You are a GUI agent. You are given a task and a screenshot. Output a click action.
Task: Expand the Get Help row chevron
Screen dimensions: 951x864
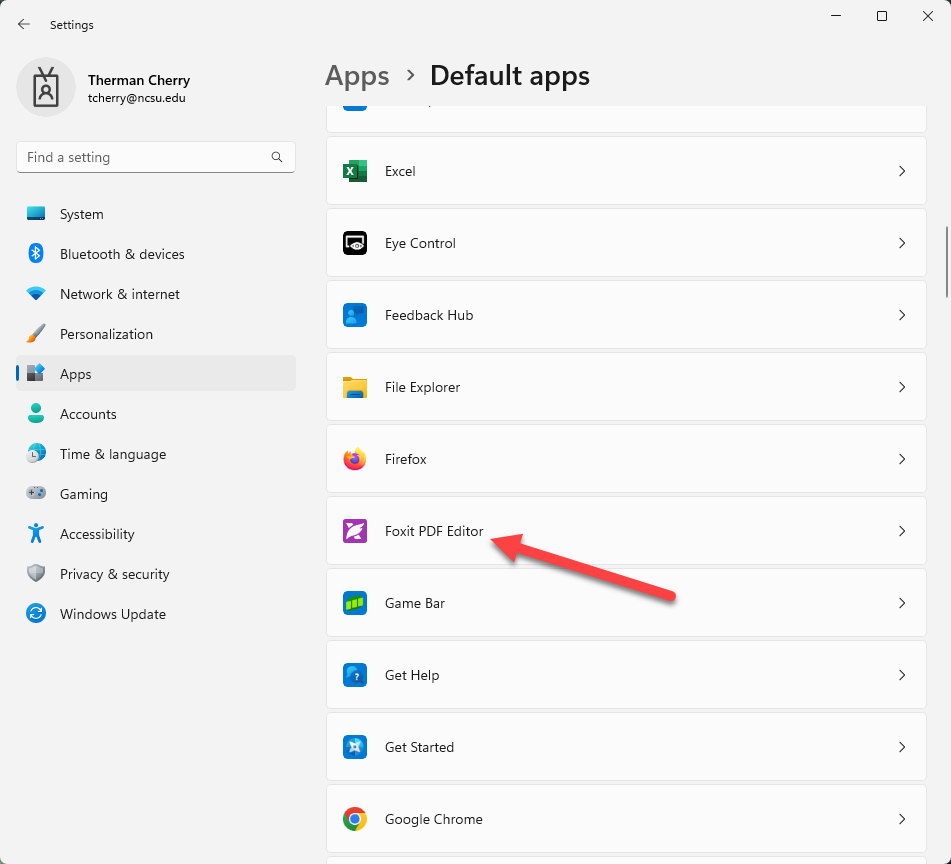point(901,675)
